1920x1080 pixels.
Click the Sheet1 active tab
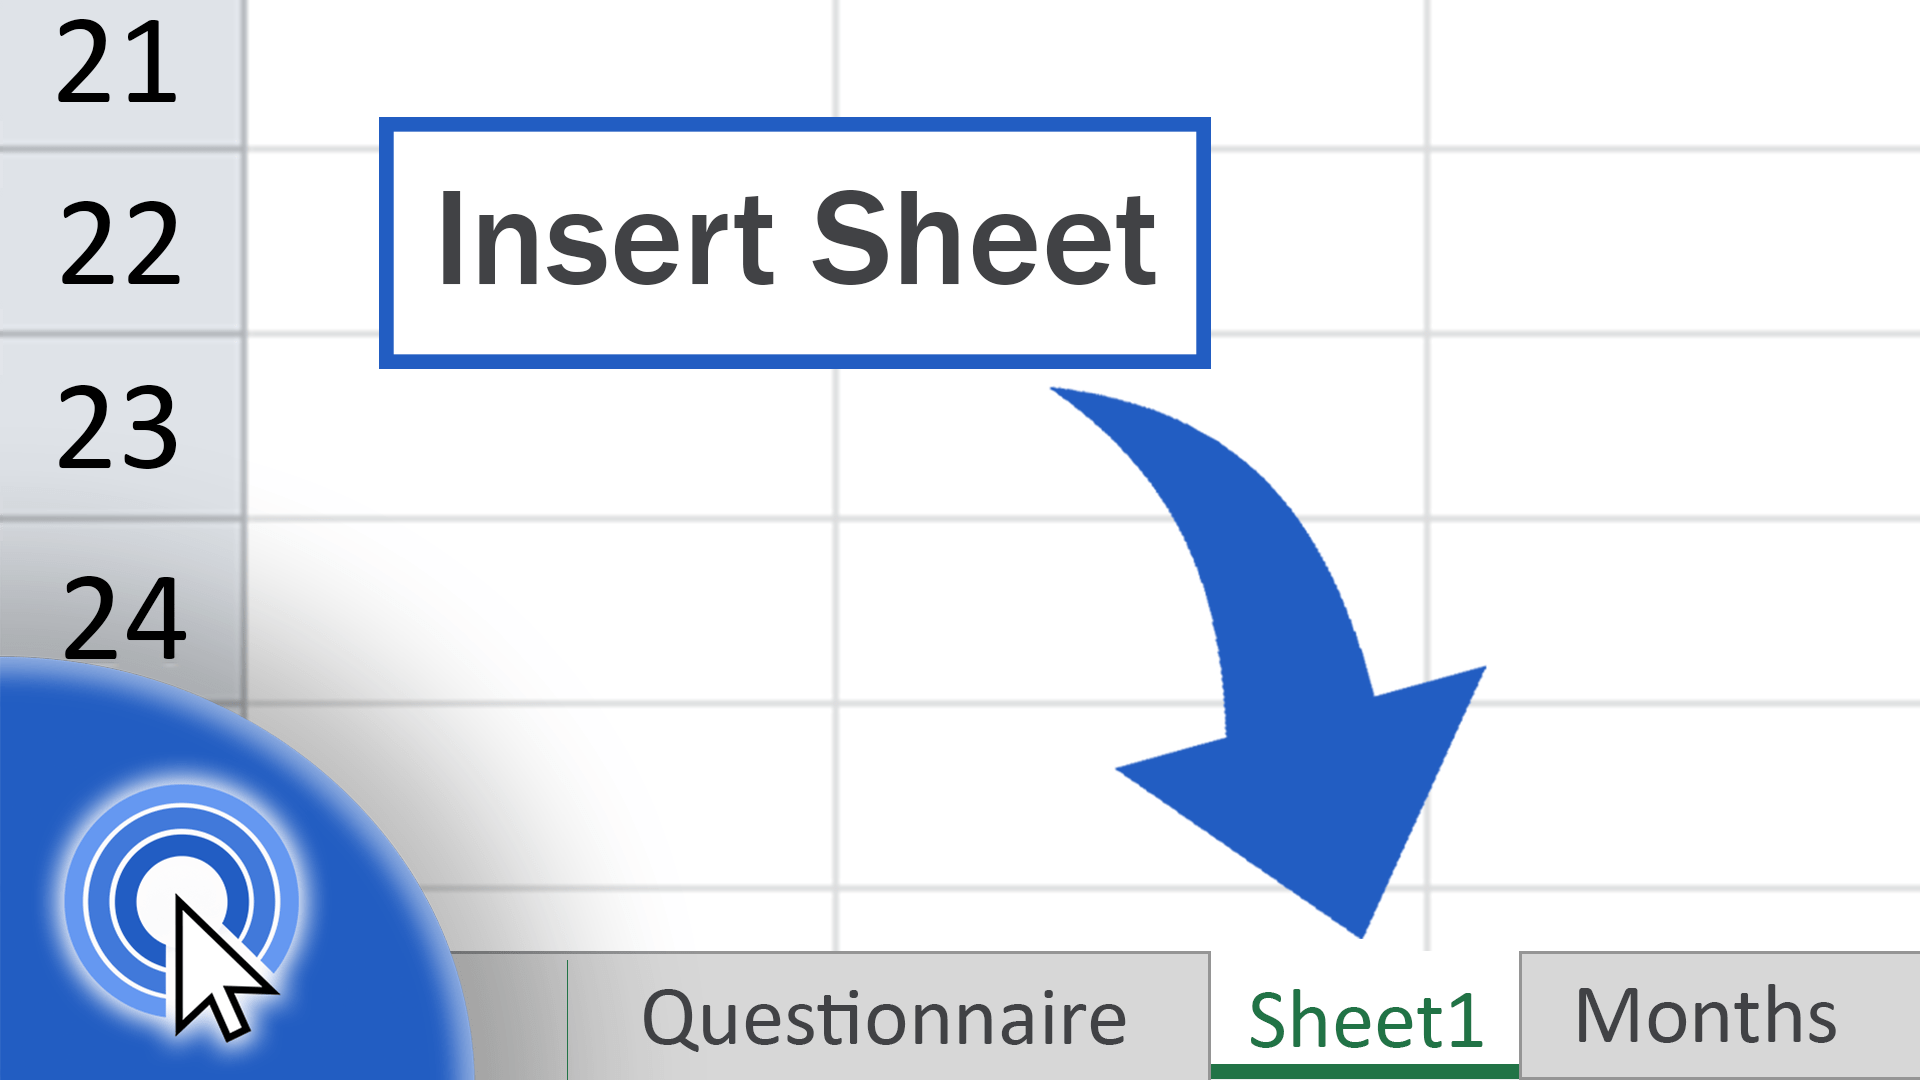click(1369, 1015)
